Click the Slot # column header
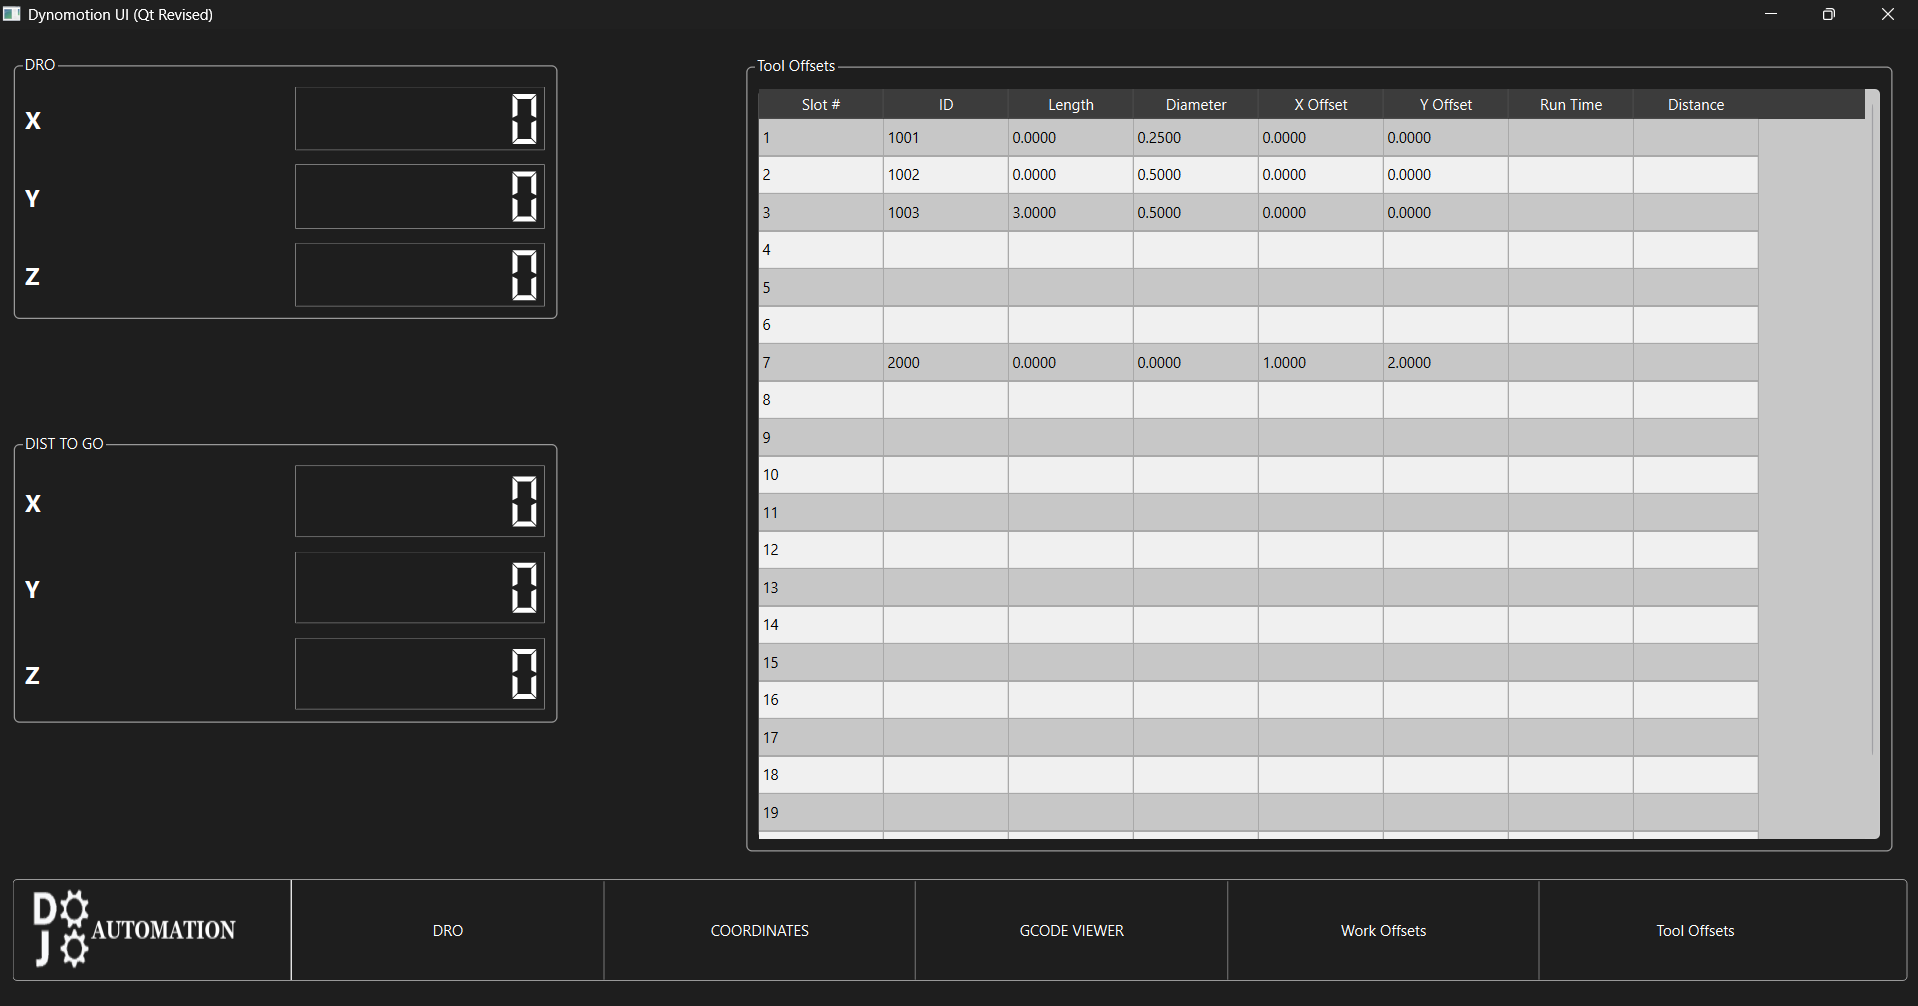Screen dimensions: 1918x1006 (820, 105)
